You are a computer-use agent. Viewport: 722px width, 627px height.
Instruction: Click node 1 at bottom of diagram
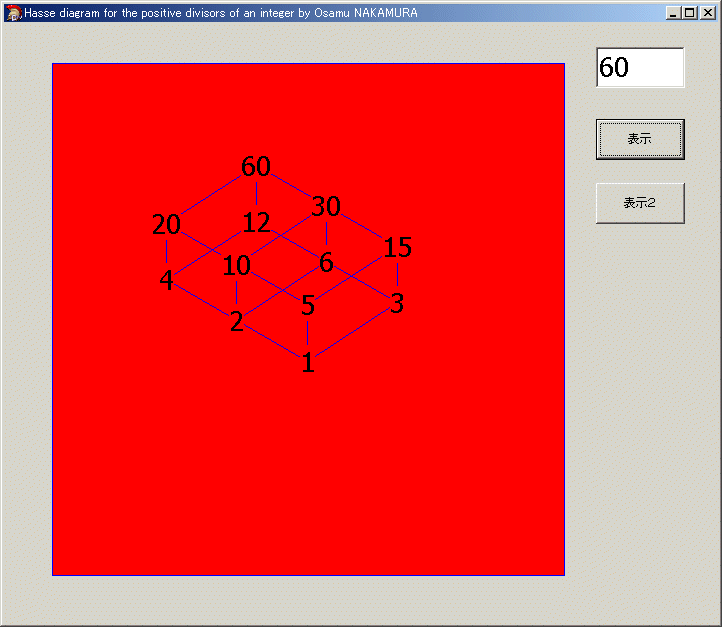(x=308, y=362)
